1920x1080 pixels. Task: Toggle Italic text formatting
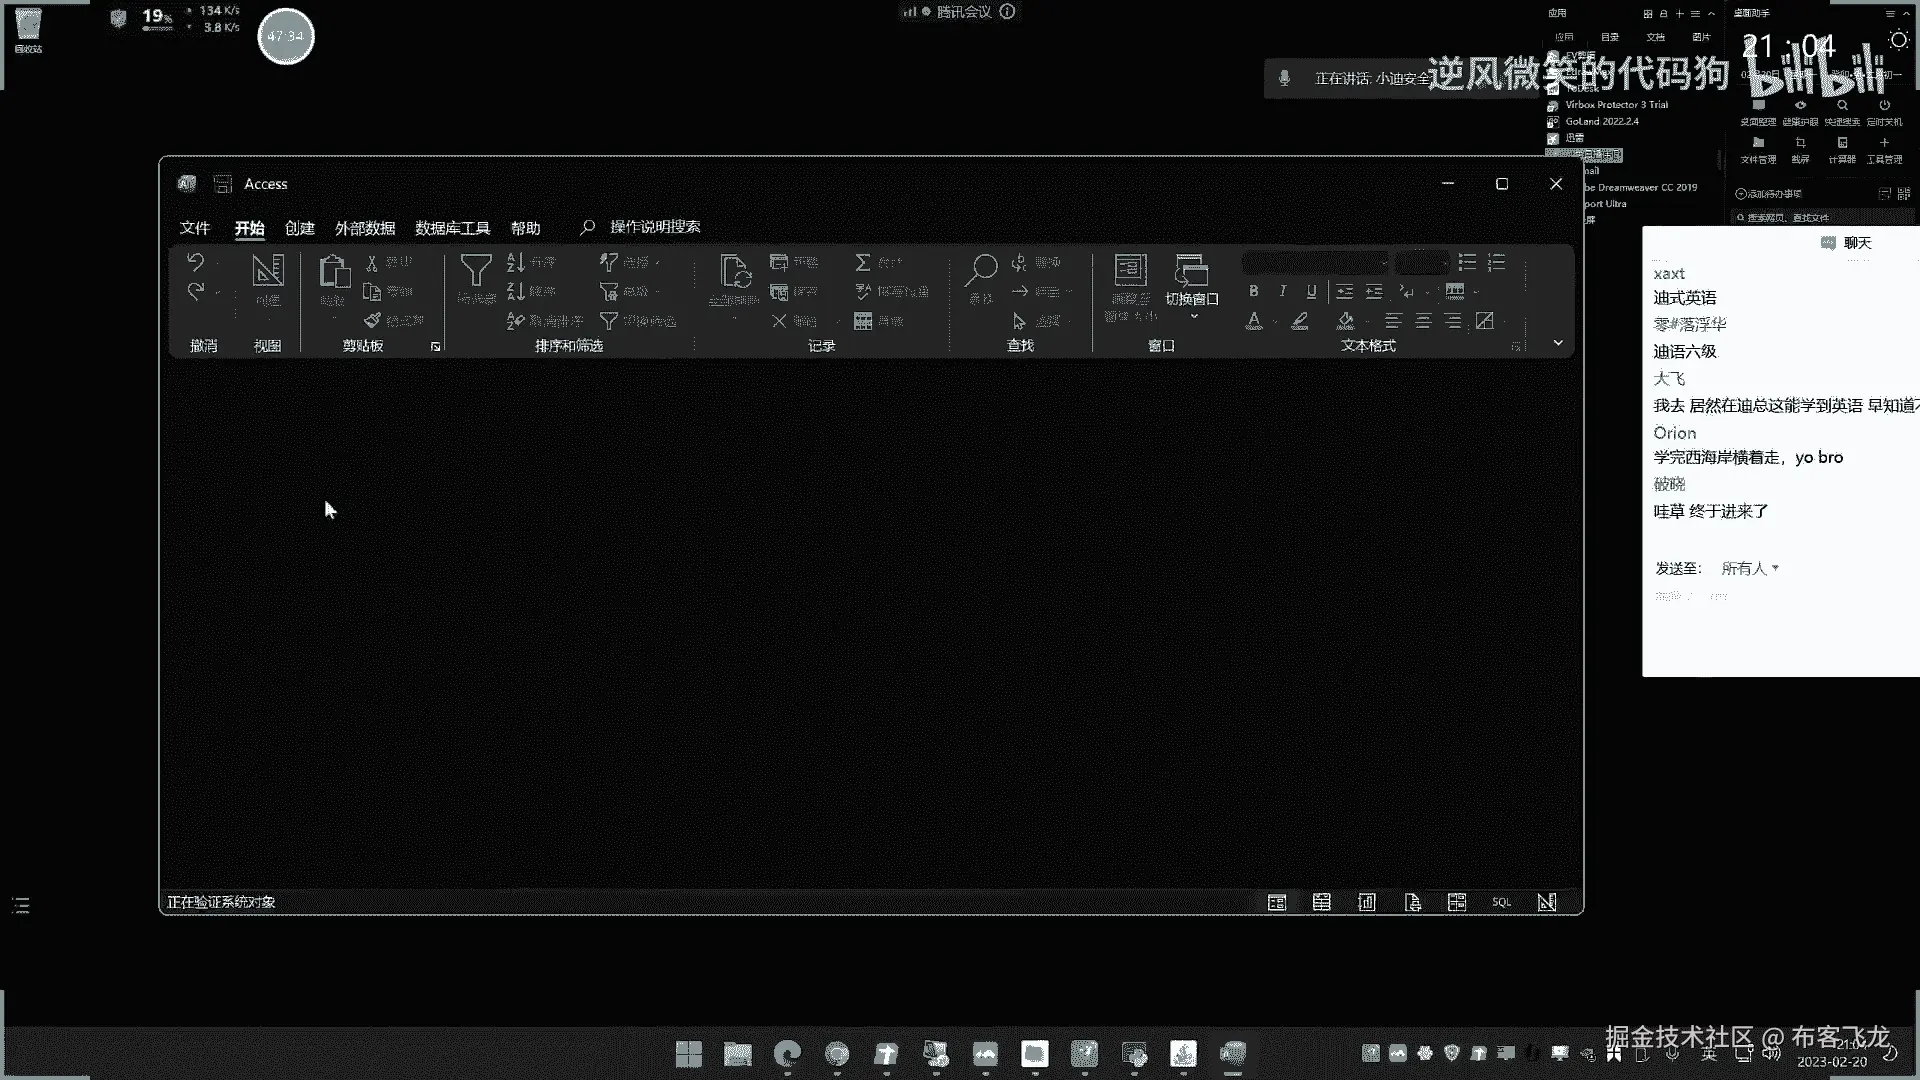[1282, 291]
